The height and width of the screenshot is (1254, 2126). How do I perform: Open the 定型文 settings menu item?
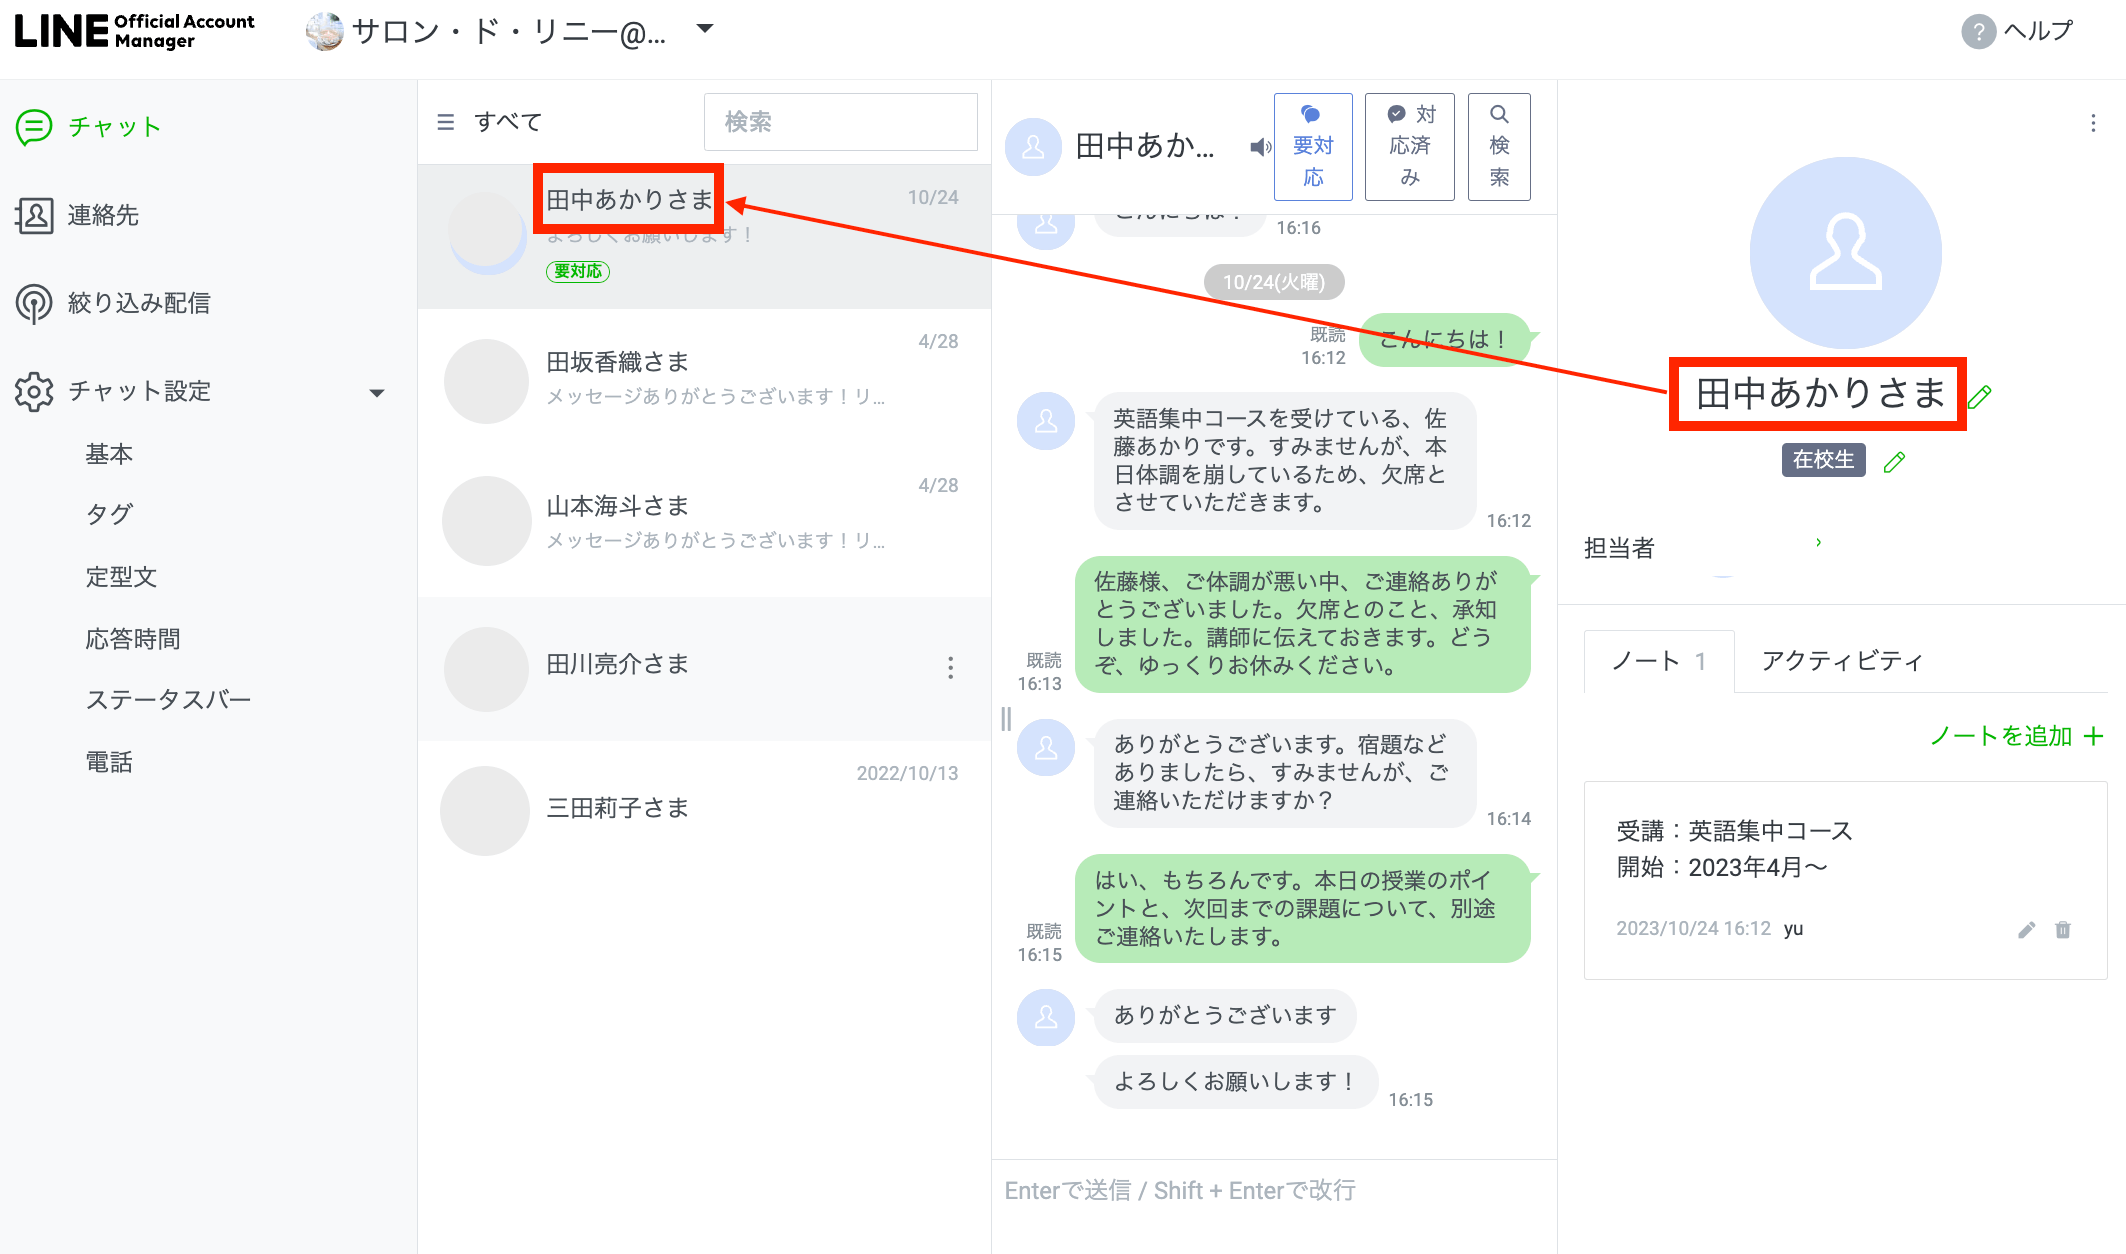(x=121, y=577)
